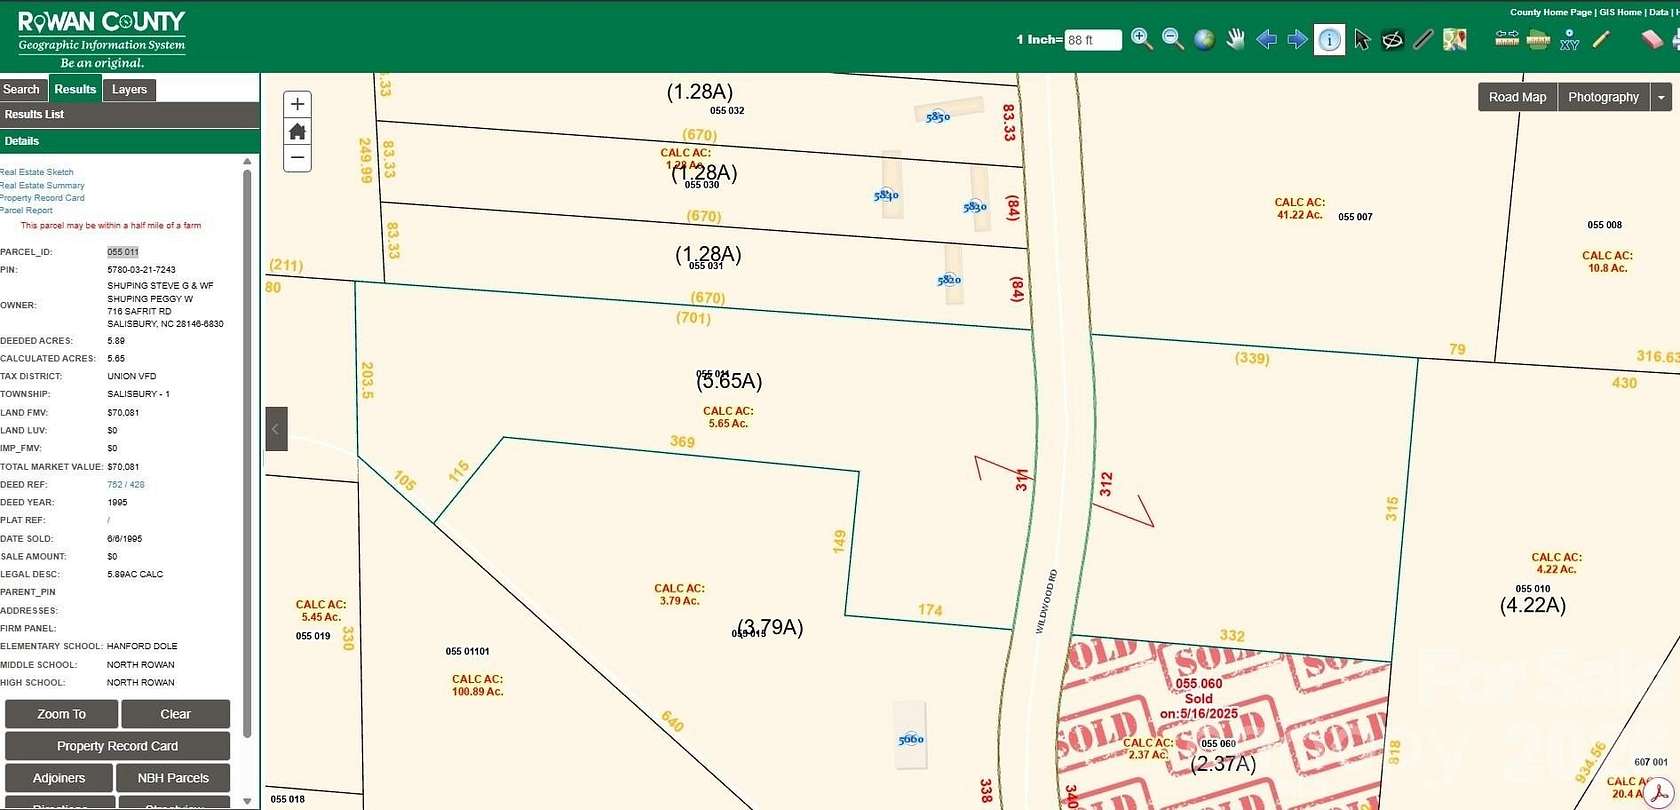Viewport: 1680px width, 810px height.
Task: Click 'CALC AC: 41.22 Ac.' label
Action: (x=1299, y=208)
